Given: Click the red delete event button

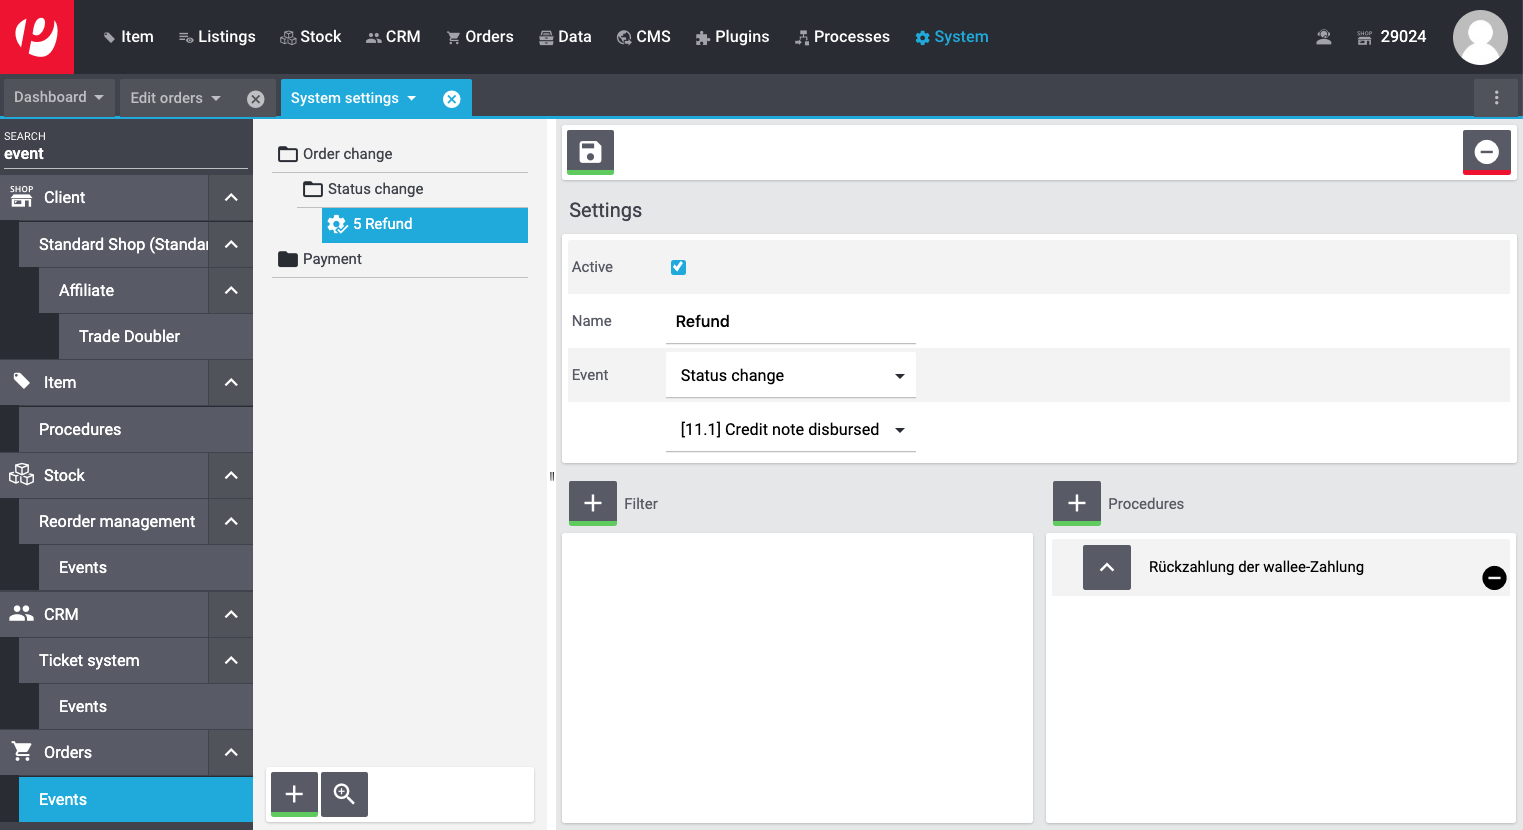Looking at the screenshot, I should (1486, 152).
